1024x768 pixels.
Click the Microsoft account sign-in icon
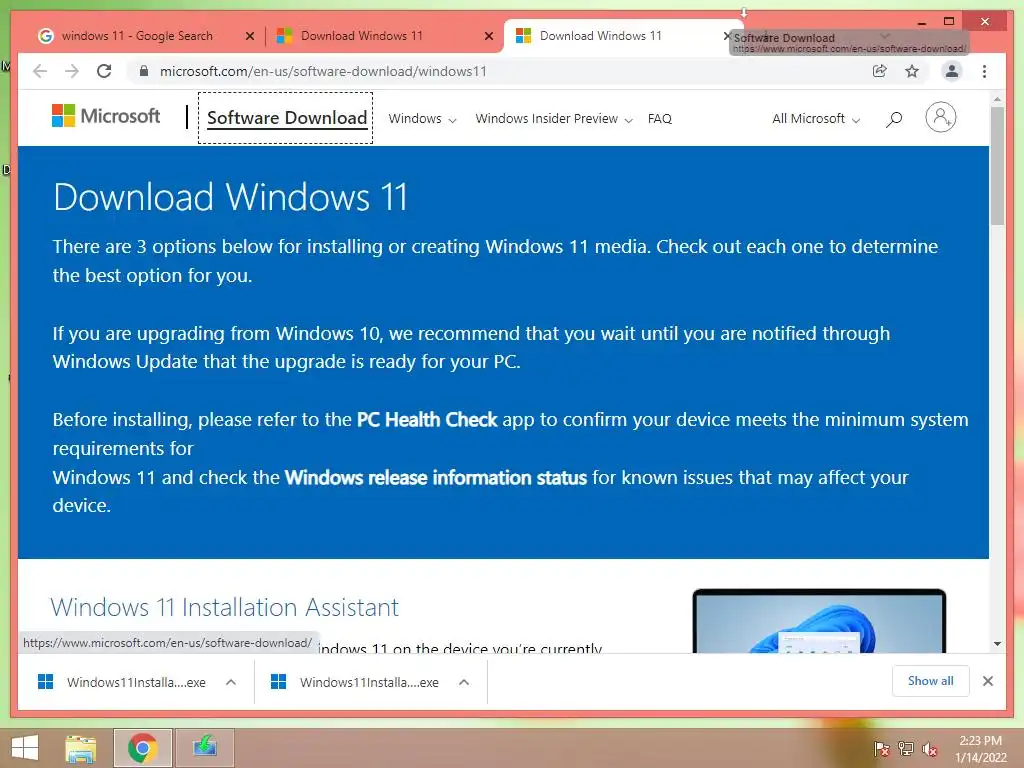tap(940, 118)
